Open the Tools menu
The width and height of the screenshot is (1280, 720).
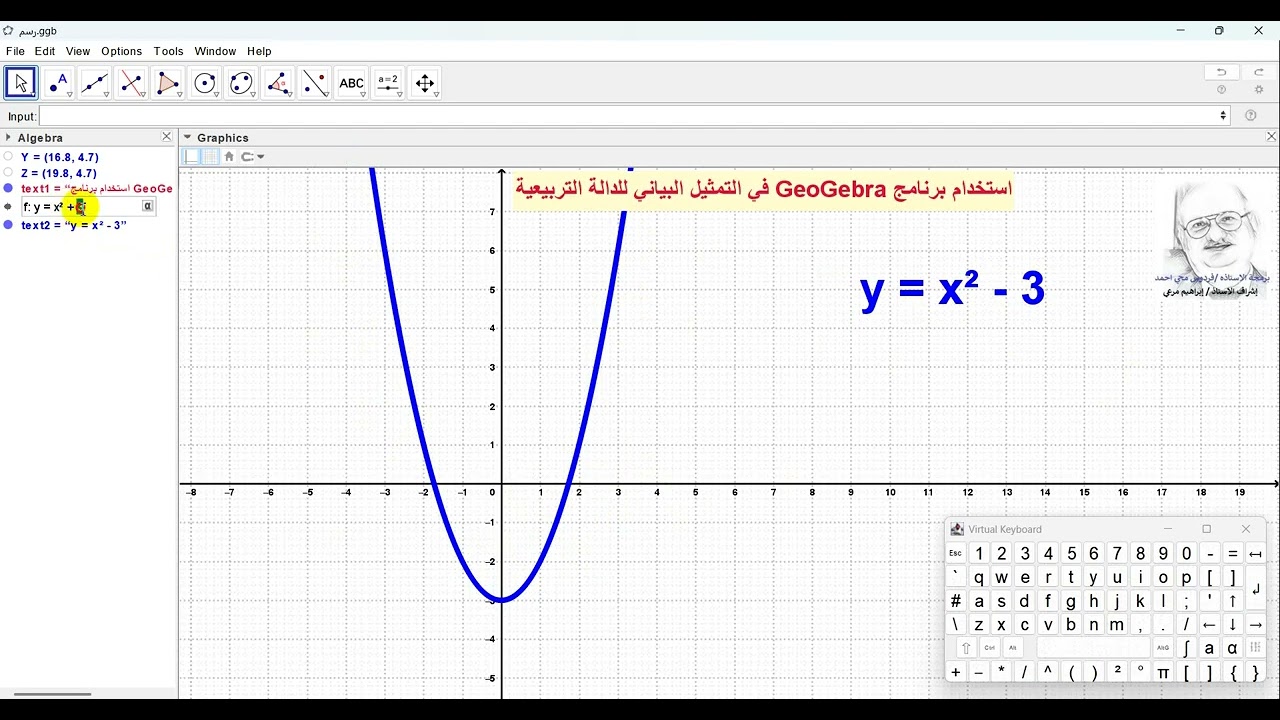(x=169, y=51)
